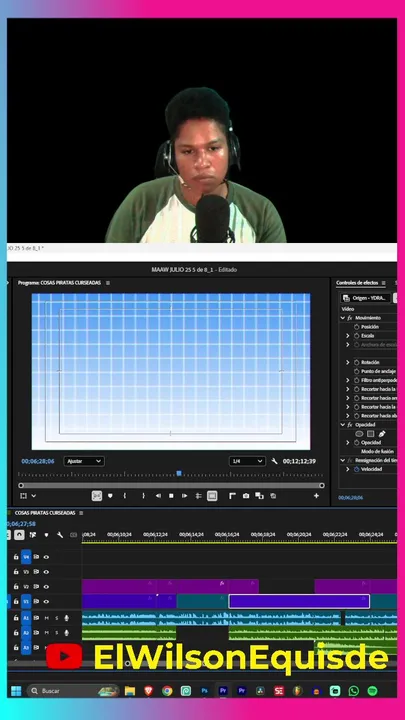This screenshot has height=720, width=405.
Task: Toggle lock on track V3
Action: [x=16, y=572]
